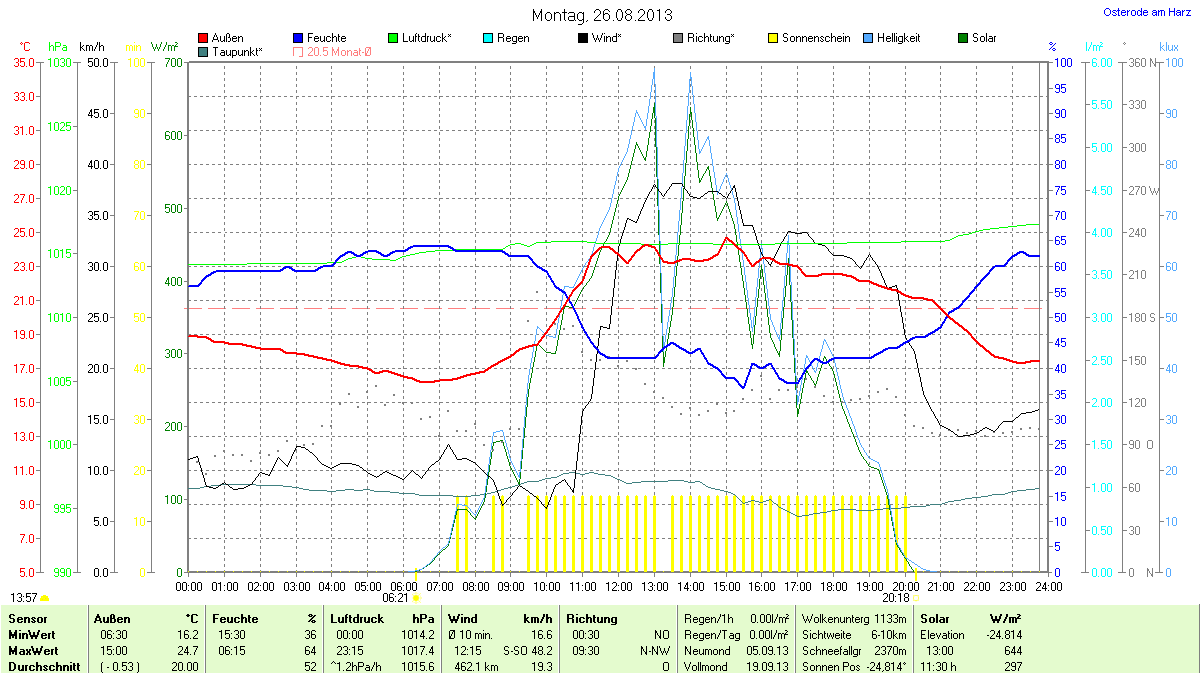Click the blue Feuchte legend swatch
This screenshot has height=673, width=1200.
pos(299,38)
